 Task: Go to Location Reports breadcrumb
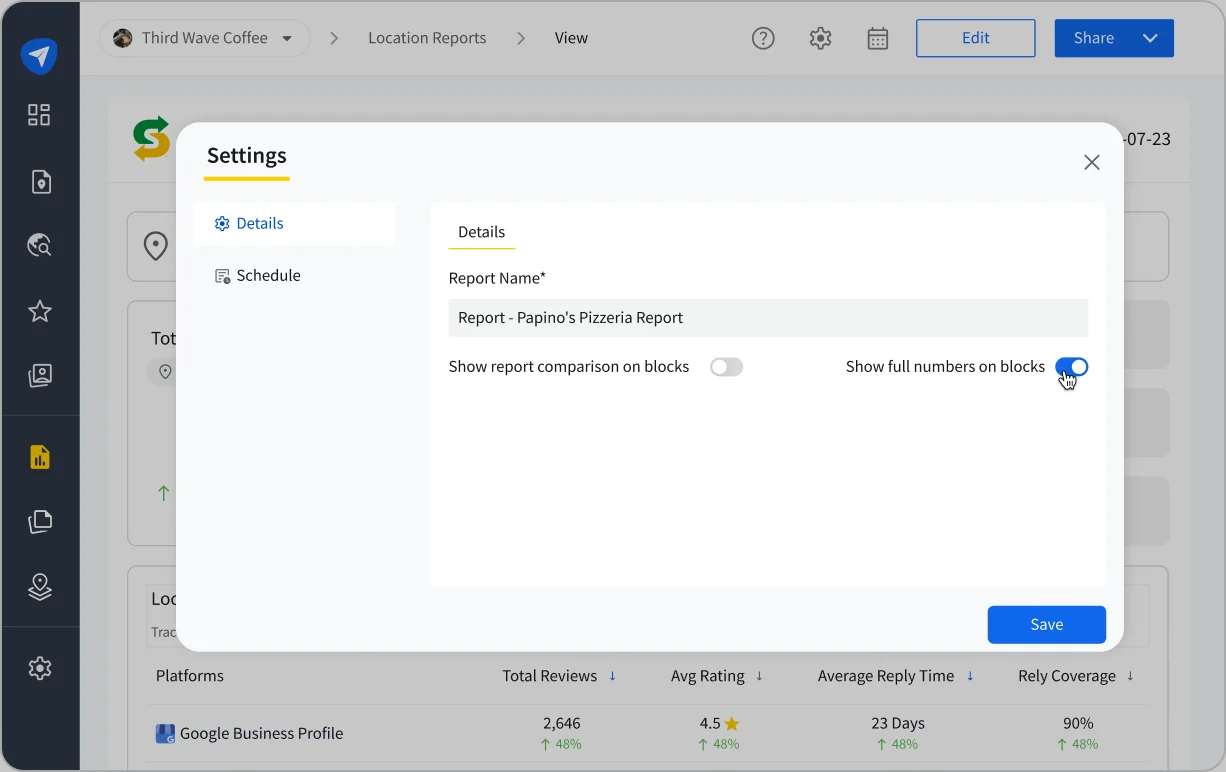pyautogui.click(x=427, y=38)
